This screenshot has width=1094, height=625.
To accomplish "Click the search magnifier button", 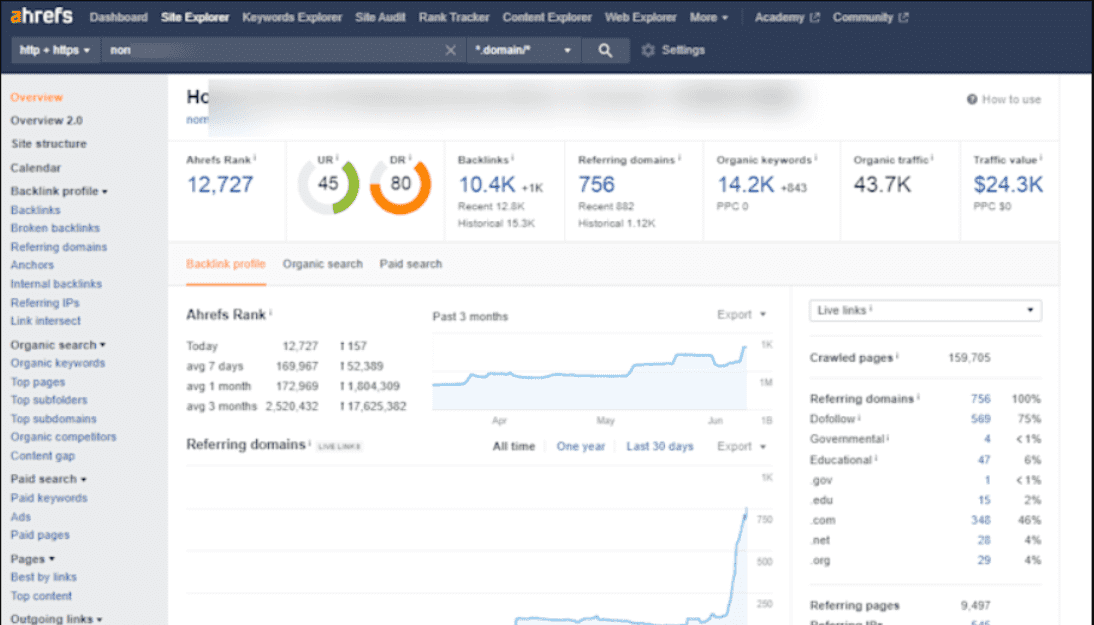I will pyautogui.click(x=605, y=51).
